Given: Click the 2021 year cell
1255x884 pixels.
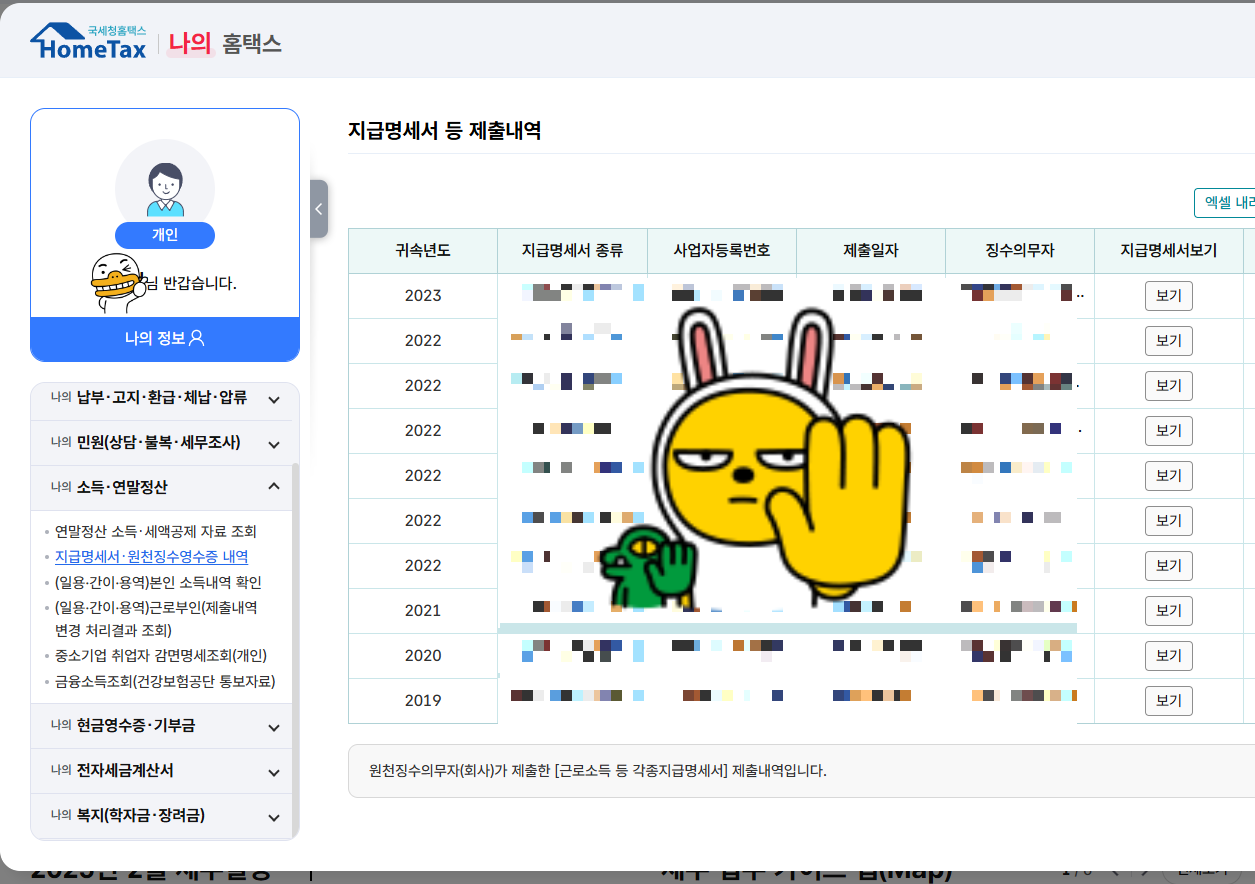Looking at the screenshot, I should coord(423,611).
